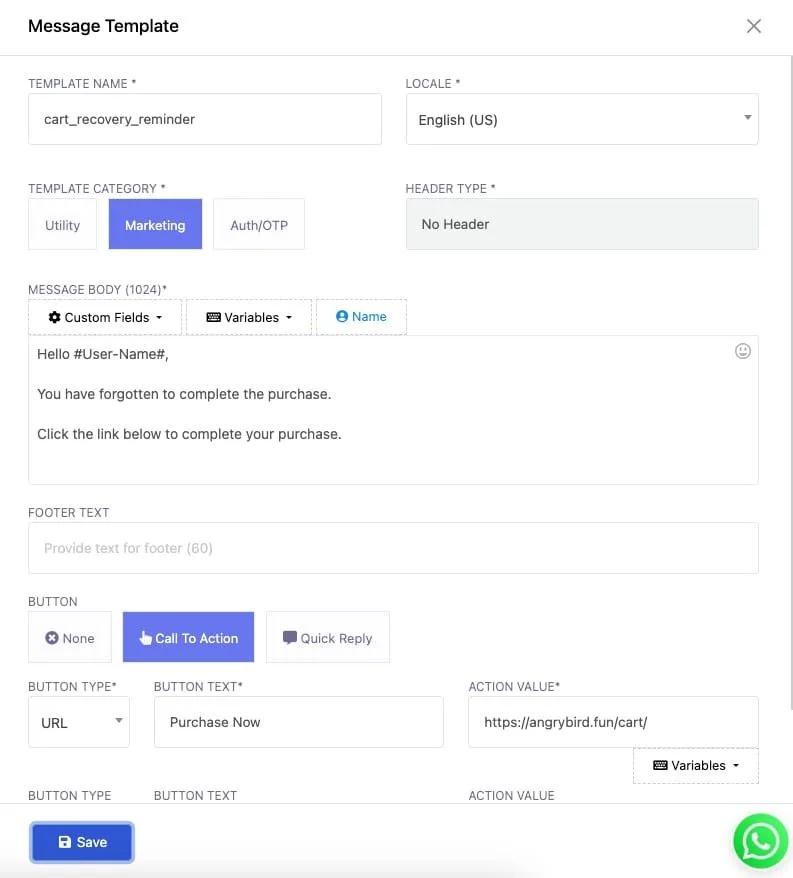The width and height of the screenshot is (793, 878).
Task: Switch to Quick Reply button type
Action: 328,637
